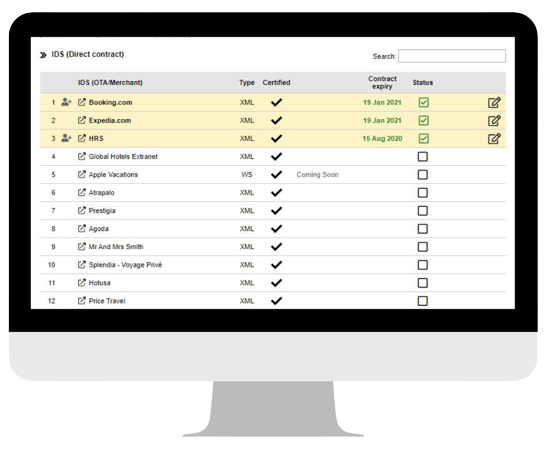Viewport: 553px width, 451px height.
Task: Open the external link icon for Hotusa
Action: pyautogui.click(x=81, y=282)
